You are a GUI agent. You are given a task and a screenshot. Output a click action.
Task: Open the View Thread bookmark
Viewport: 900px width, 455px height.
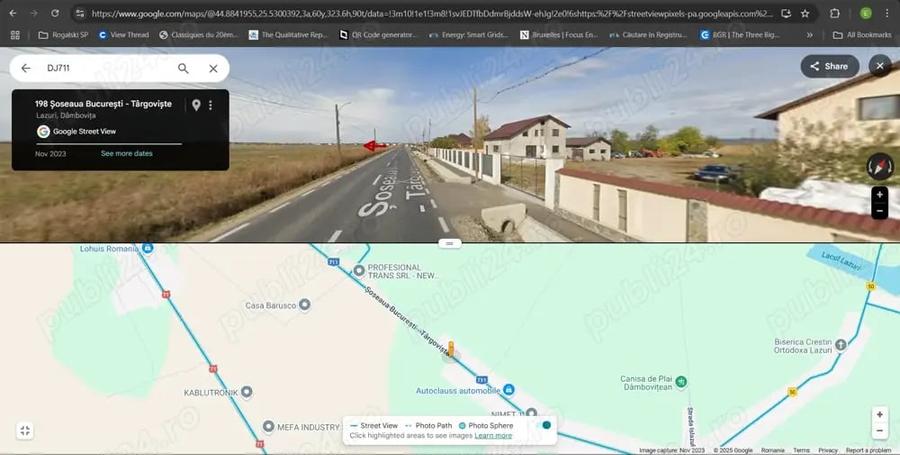tap(123, 35)
